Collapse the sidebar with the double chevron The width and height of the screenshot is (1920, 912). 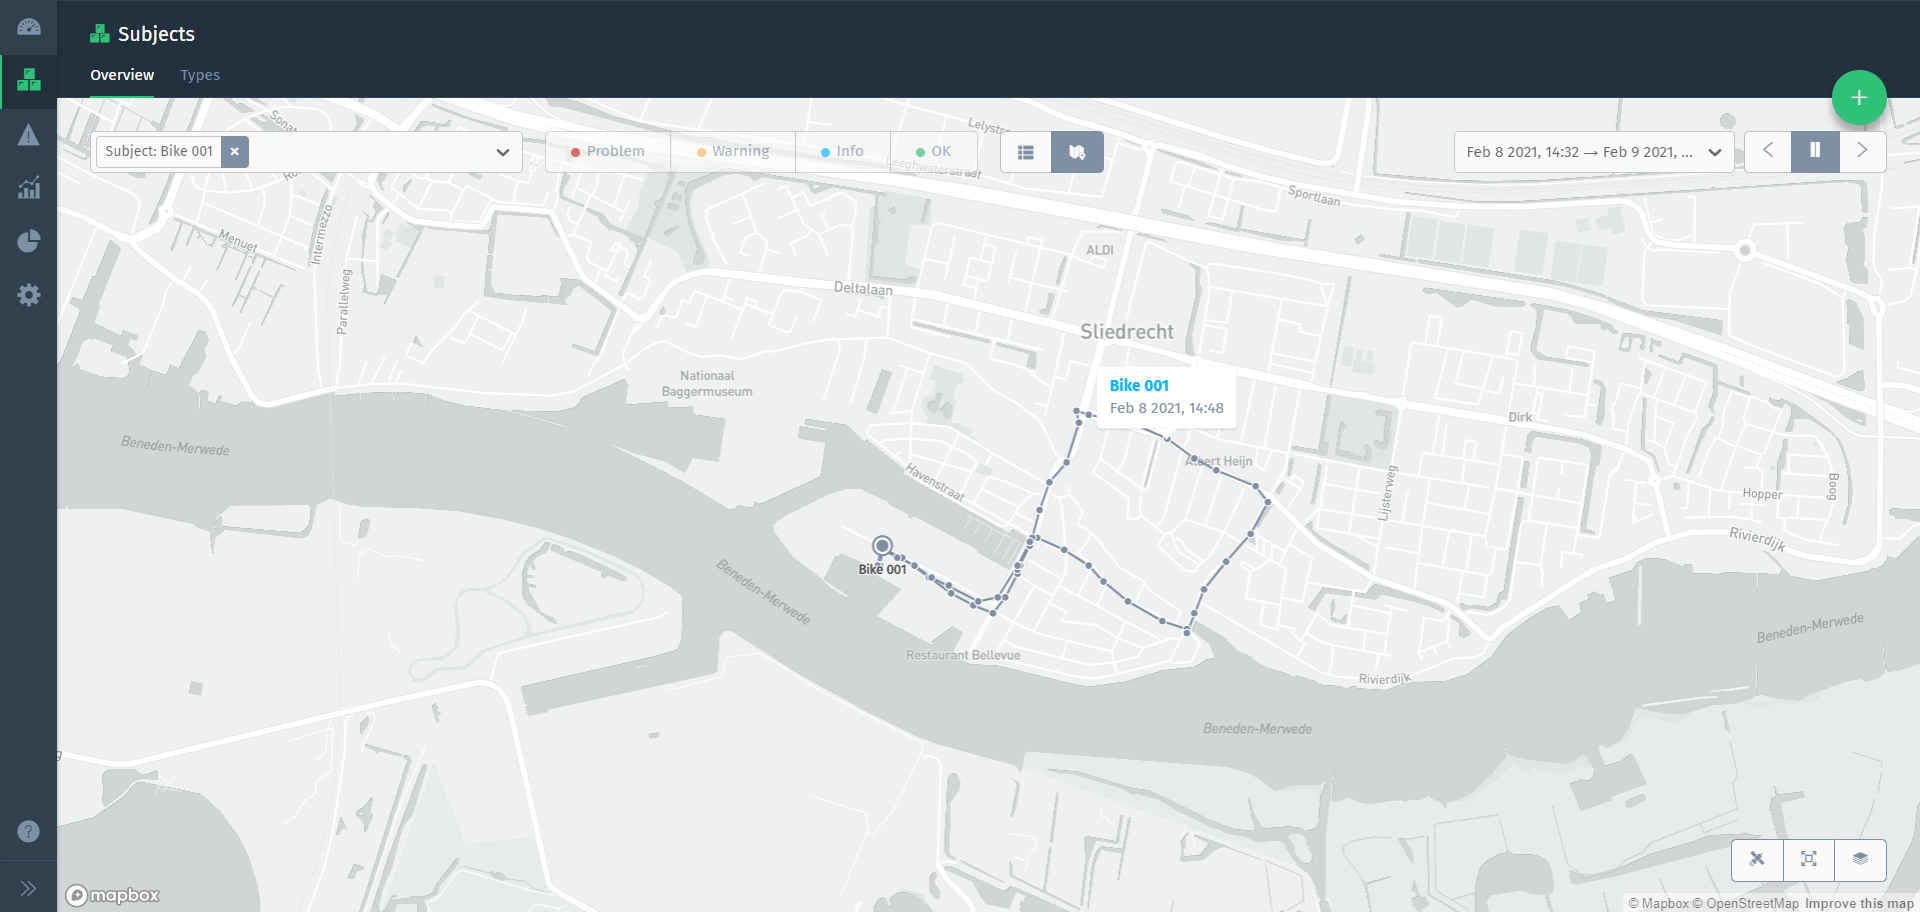(28, 887)
